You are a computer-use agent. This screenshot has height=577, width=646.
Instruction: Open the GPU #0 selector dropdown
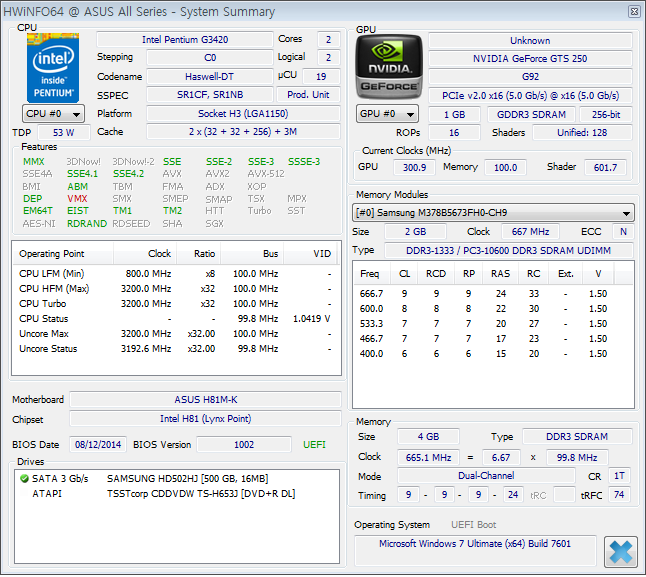point(388,114)
